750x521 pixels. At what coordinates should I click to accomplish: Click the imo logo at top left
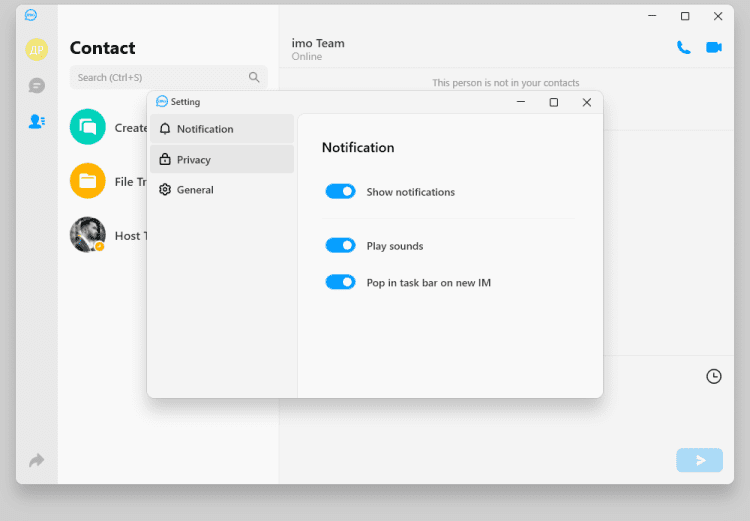click(x=31, y=15)
